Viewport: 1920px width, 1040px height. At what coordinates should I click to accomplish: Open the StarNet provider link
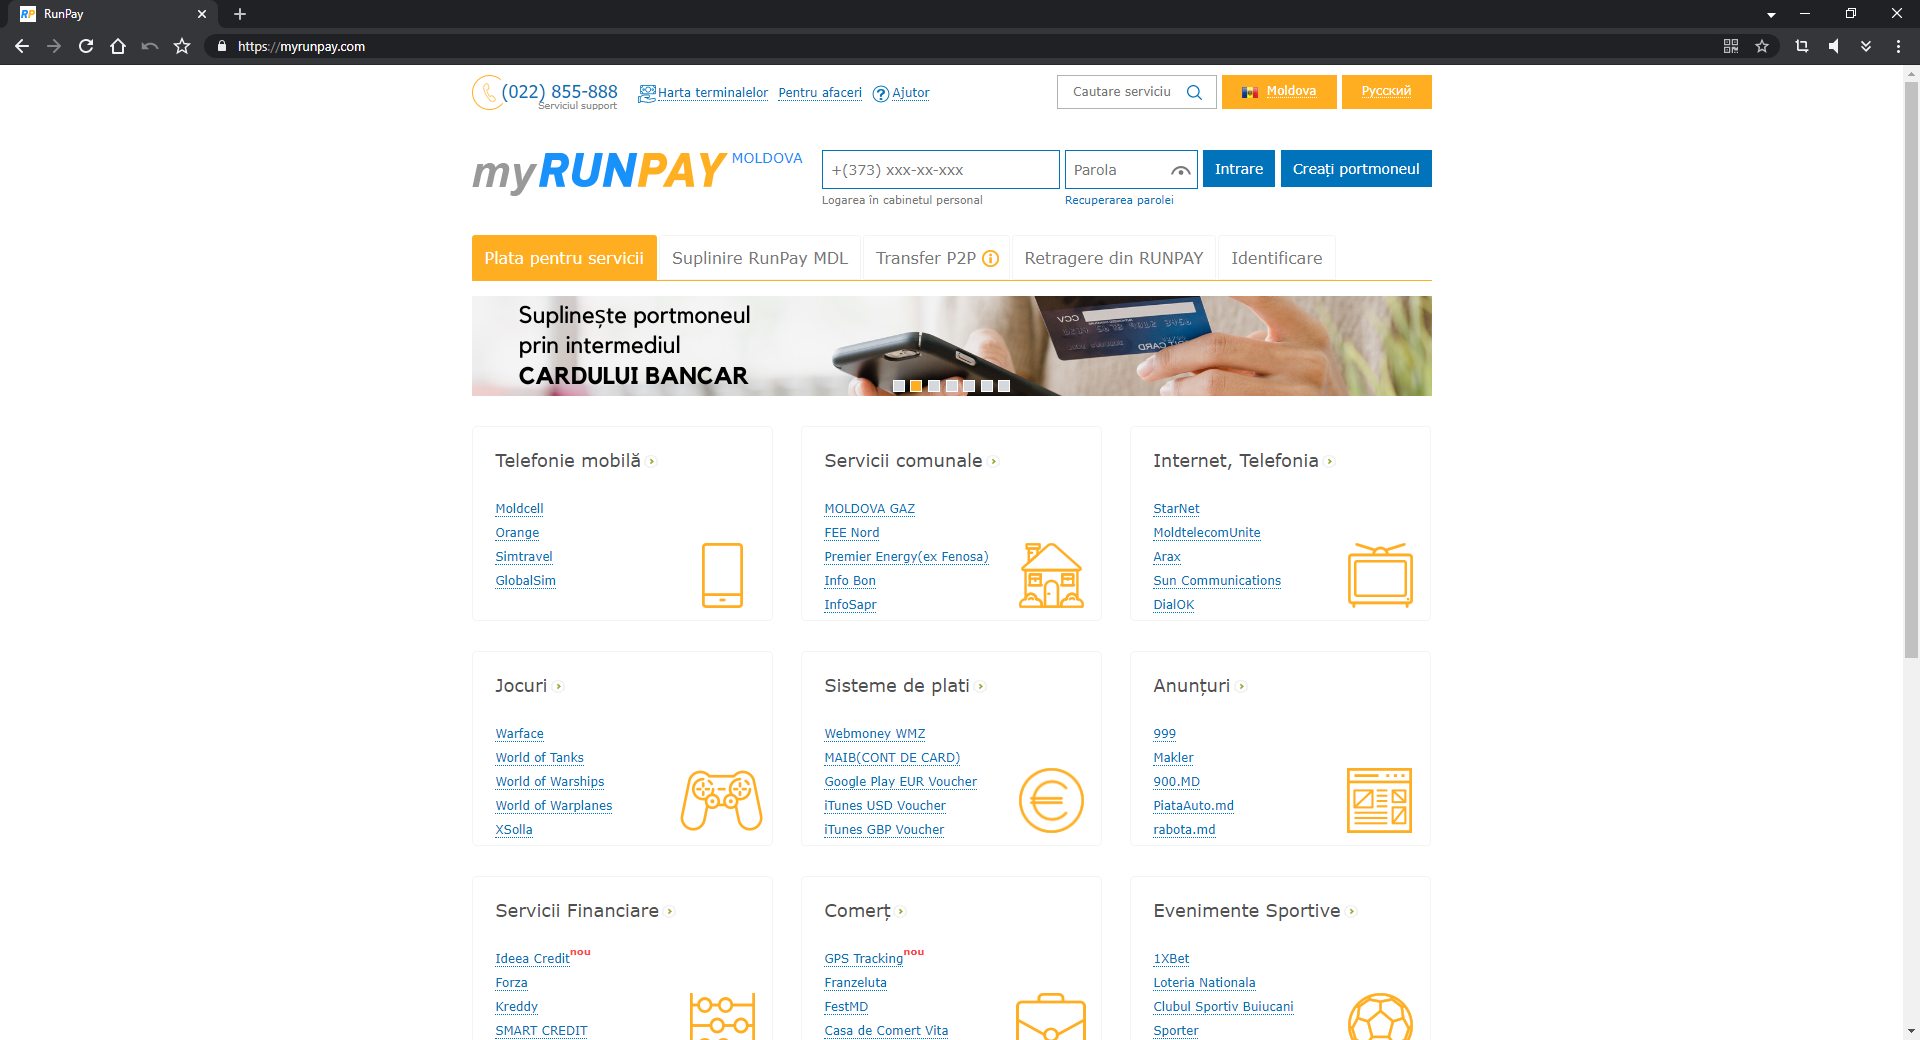point(1176,509)
